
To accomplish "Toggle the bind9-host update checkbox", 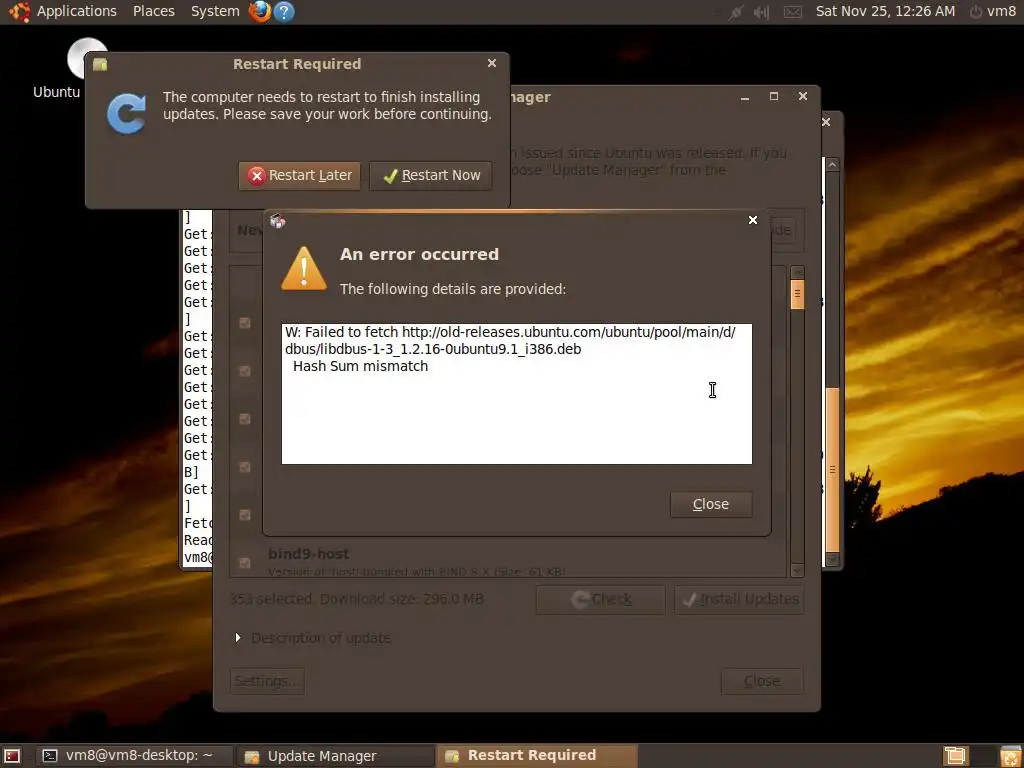I will click(x=245, y=562).
